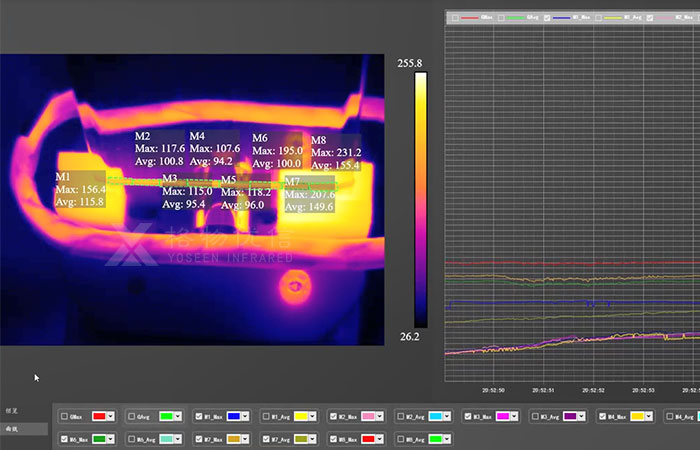Toggle M3_Max checkbox in bottom panel
Screen dimensions: 700x450
(x=468, y=416)
